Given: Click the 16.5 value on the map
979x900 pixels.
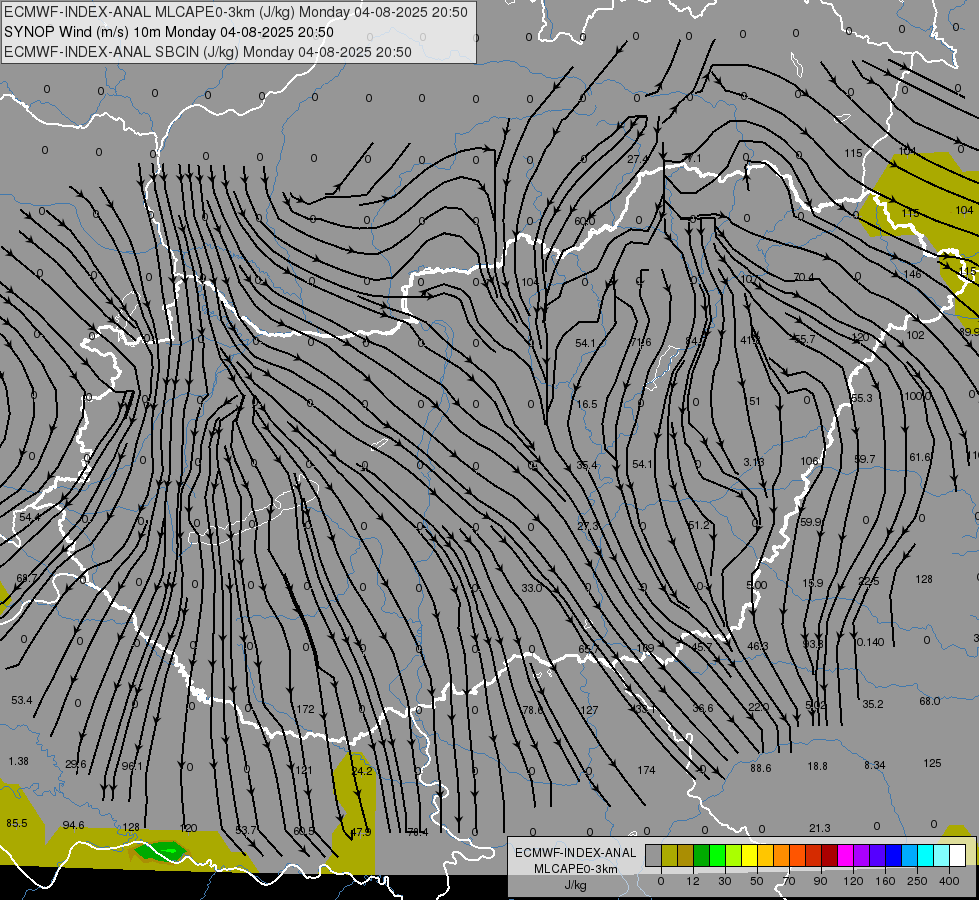Looking at the screenshot, I should tap(587, 404).
